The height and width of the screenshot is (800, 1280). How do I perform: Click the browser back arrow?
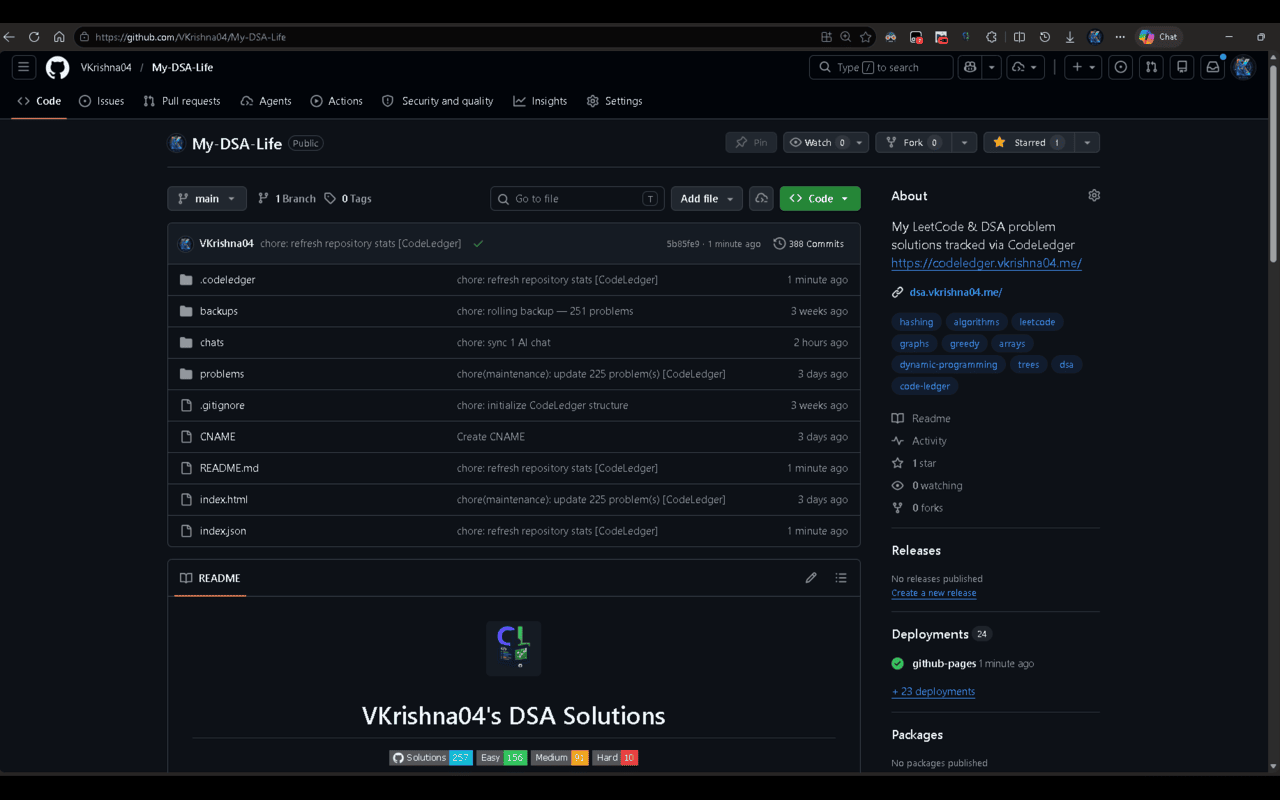[9, 37]
